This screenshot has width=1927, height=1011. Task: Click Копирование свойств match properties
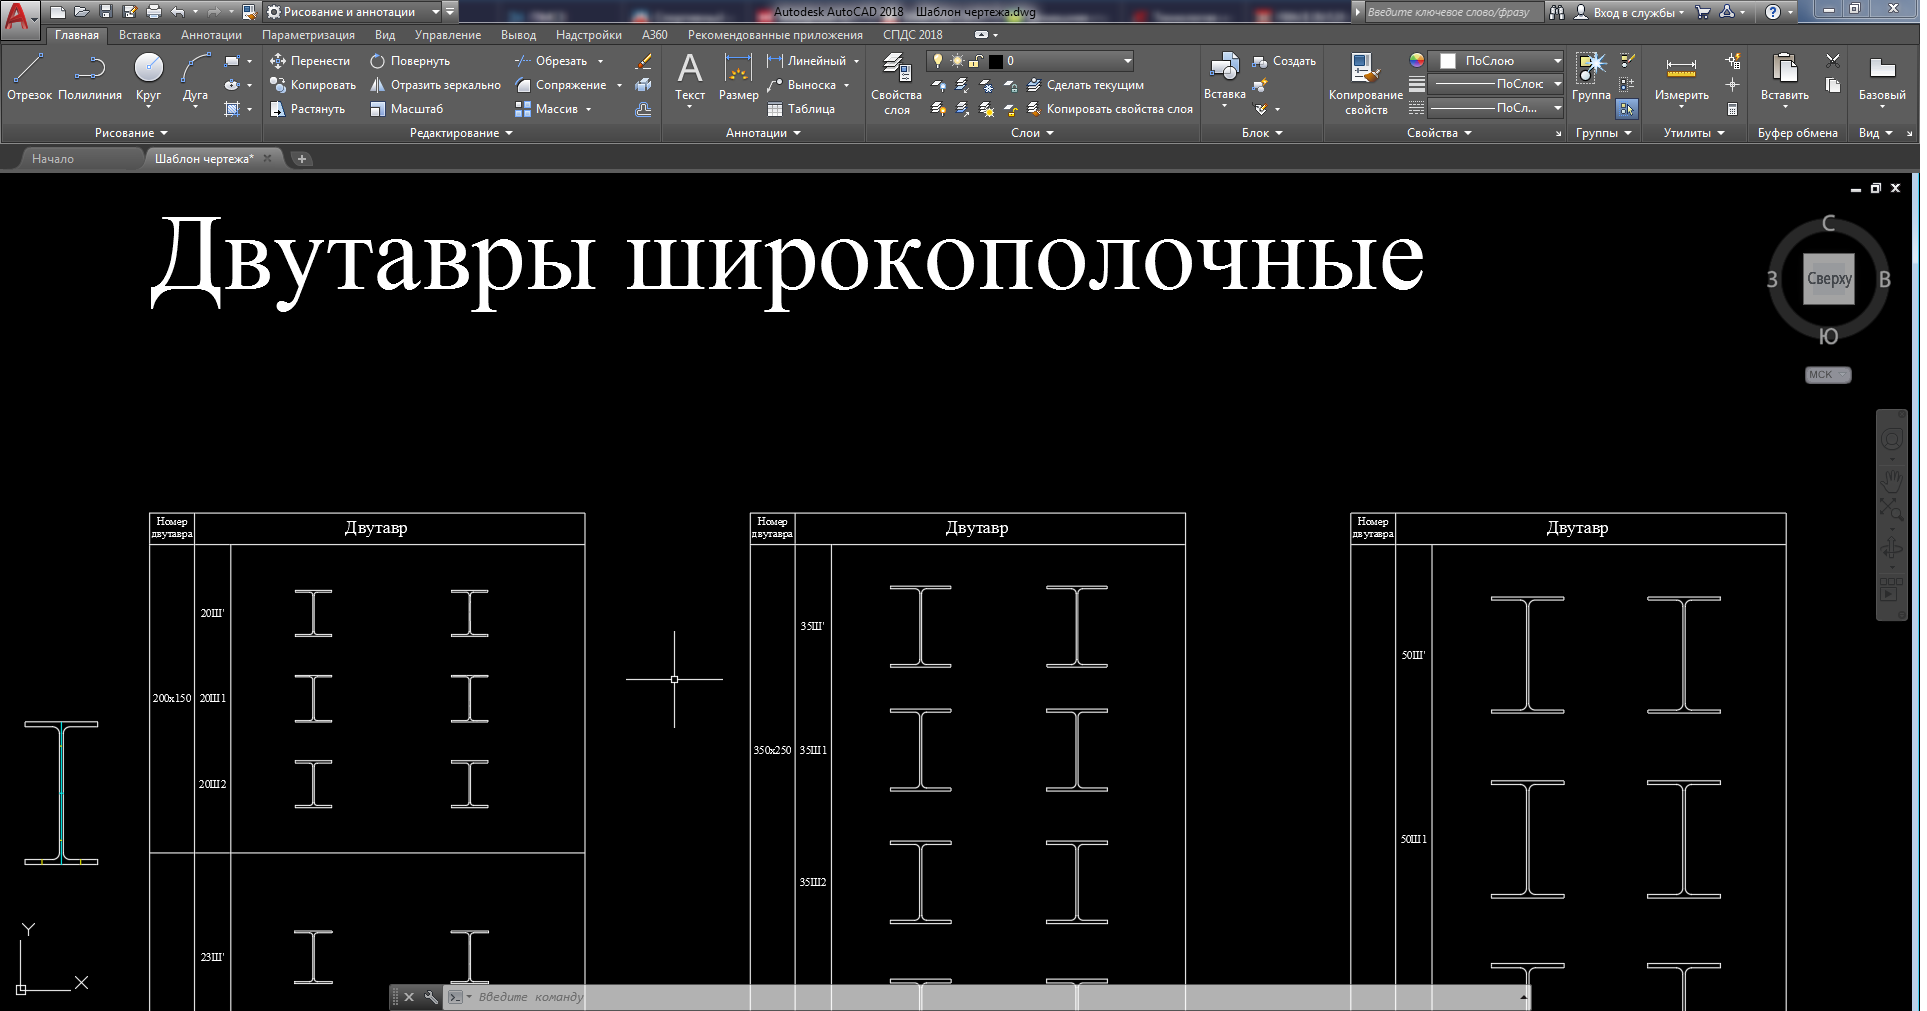1365,84
